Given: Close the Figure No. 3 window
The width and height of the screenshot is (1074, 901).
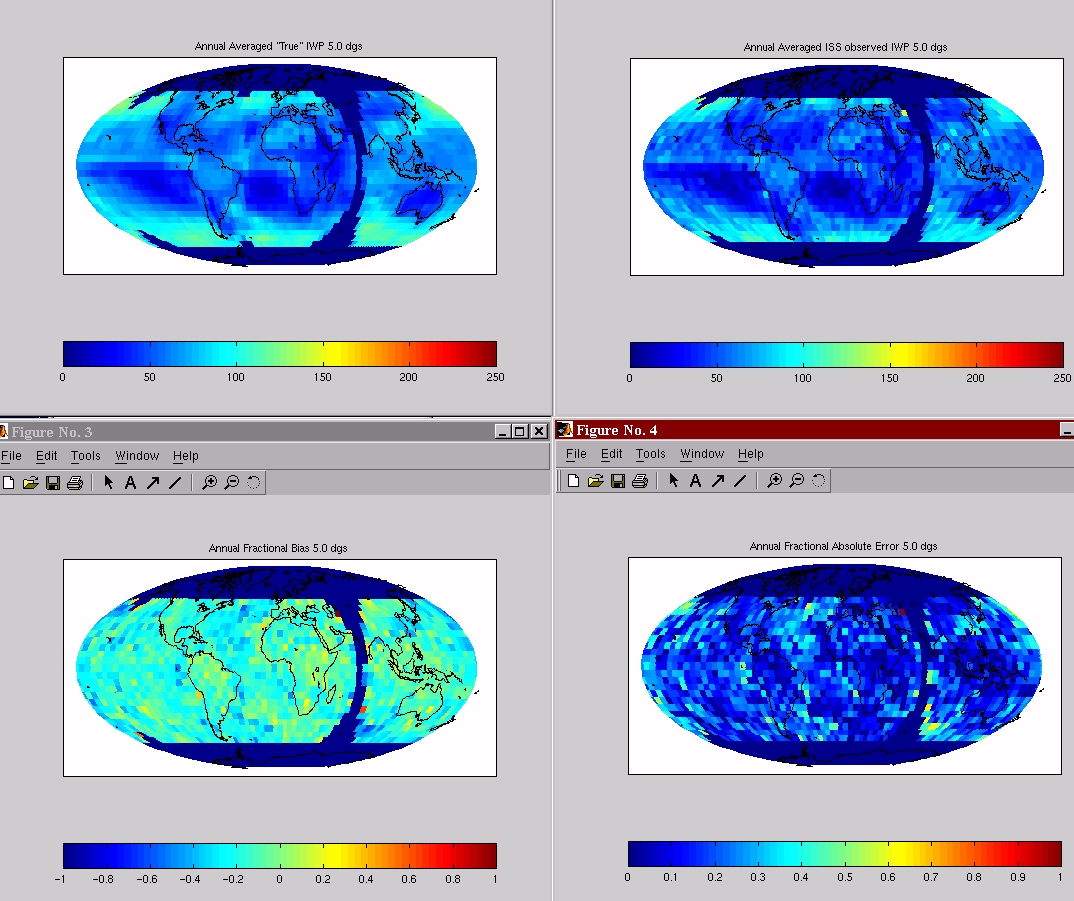Looking at the screenshot, I should click(539, 432).
